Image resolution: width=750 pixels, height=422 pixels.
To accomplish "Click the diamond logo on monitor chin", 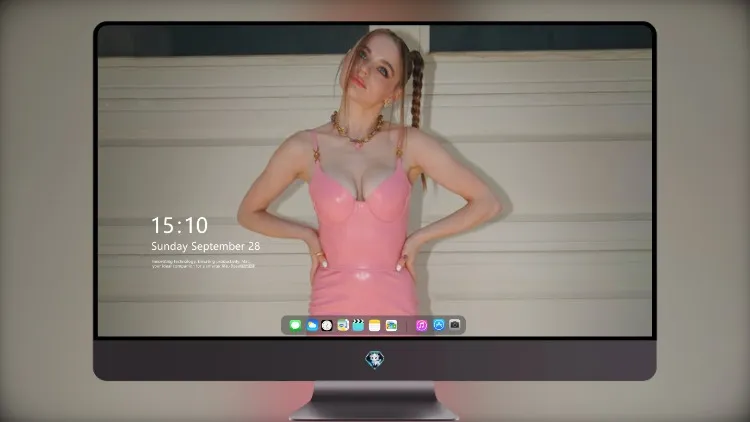I will [x=375, y=360].
